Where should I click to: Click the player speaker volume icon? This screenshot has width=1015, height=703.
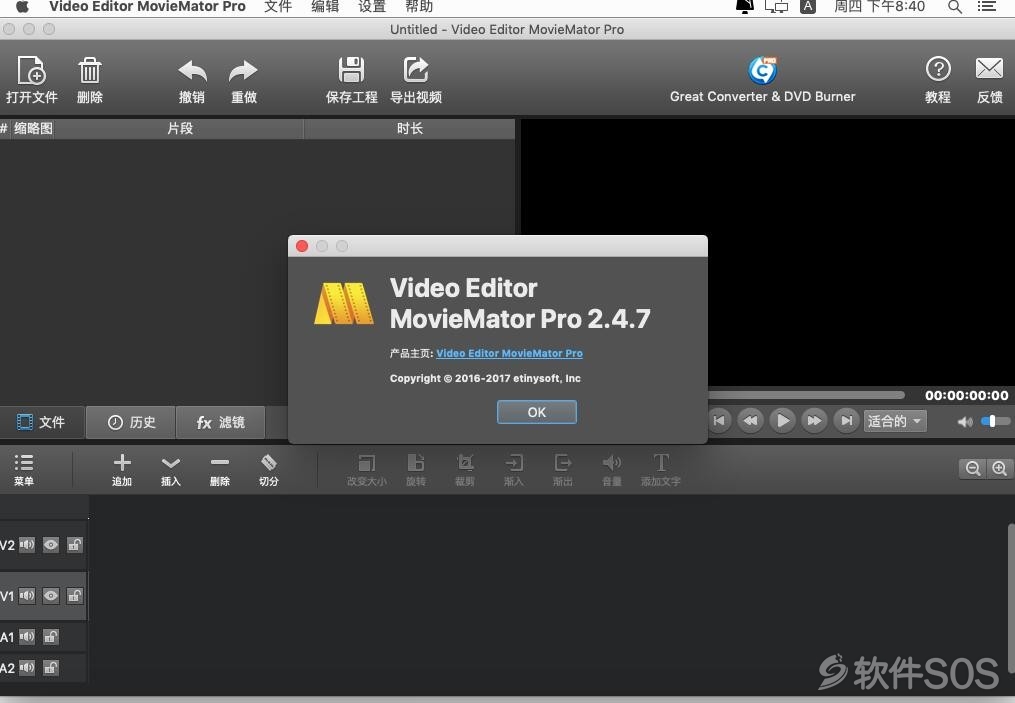[965, 422]
